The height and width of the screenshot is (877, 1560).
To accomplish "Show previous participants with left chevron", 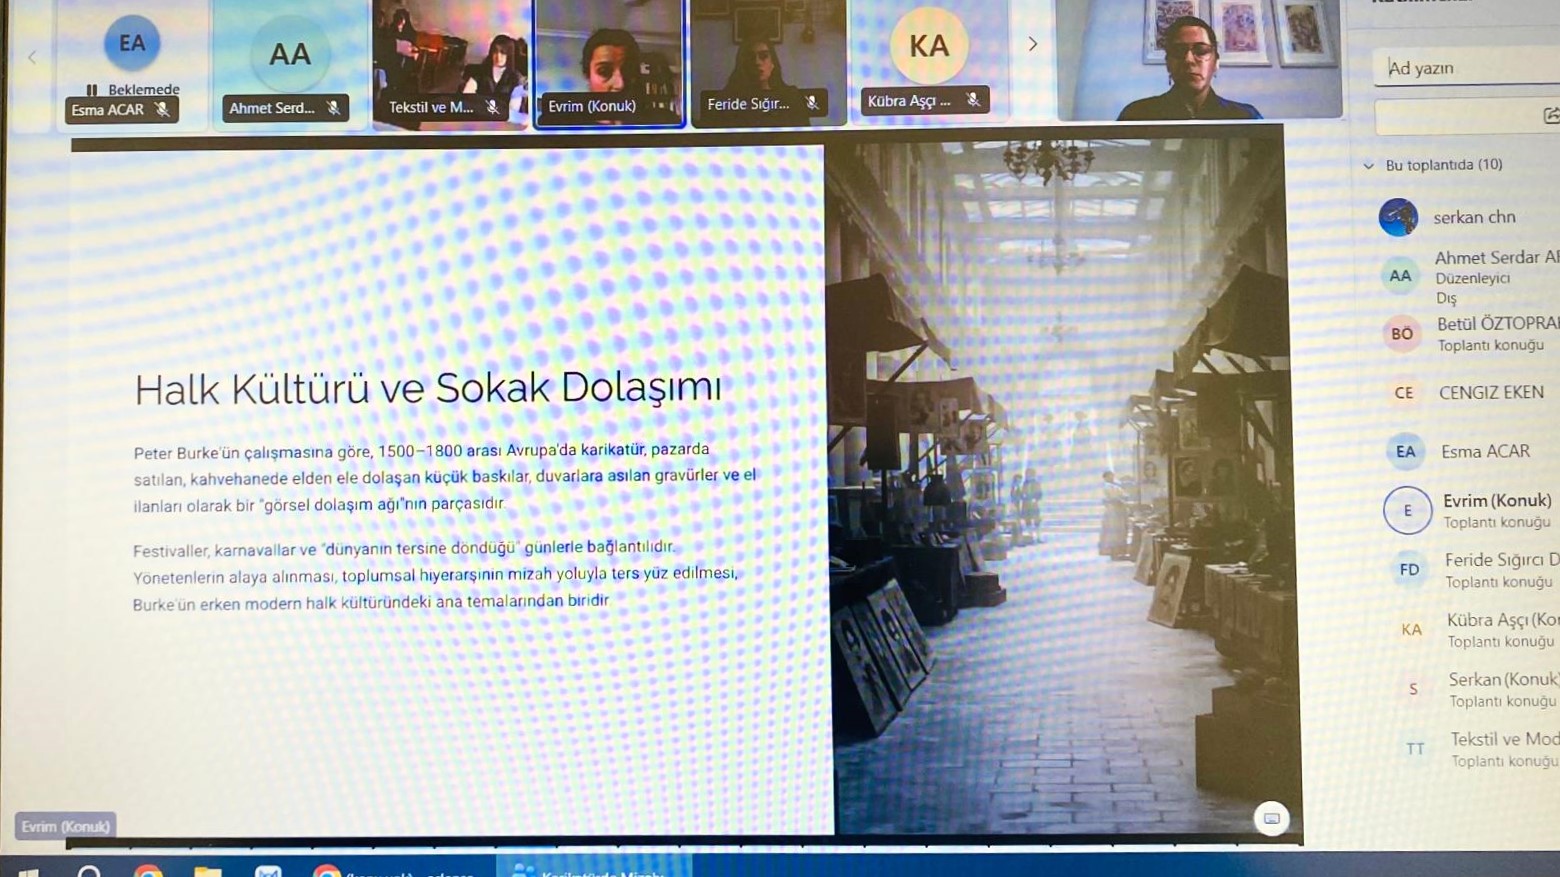I will pyautogui.click(x=32, y=57).
